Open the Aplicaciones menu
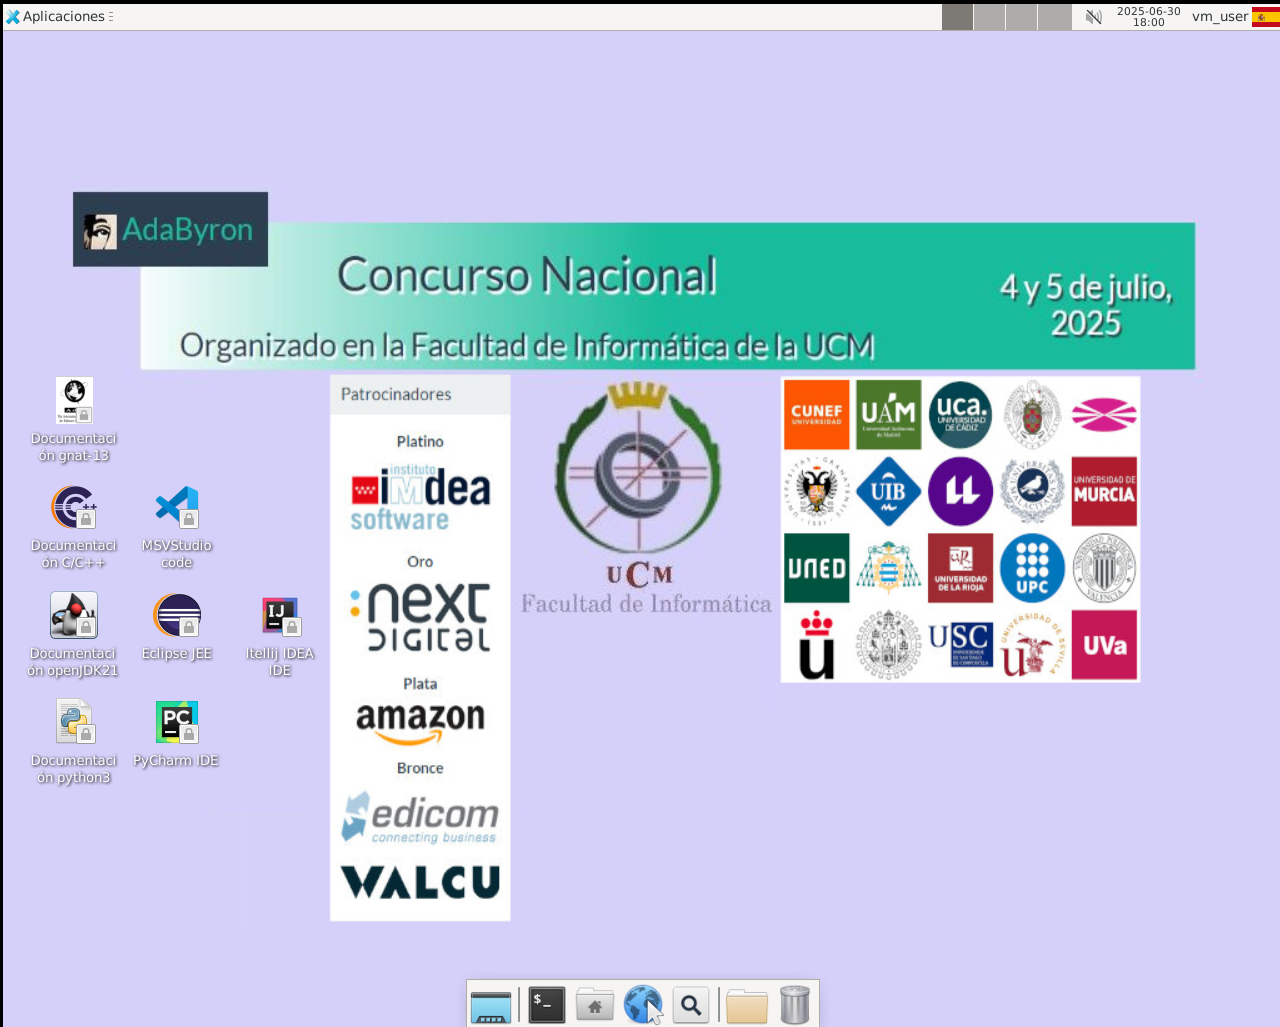The width and height of the screenshot is (1280, 1027). point(59,16)
